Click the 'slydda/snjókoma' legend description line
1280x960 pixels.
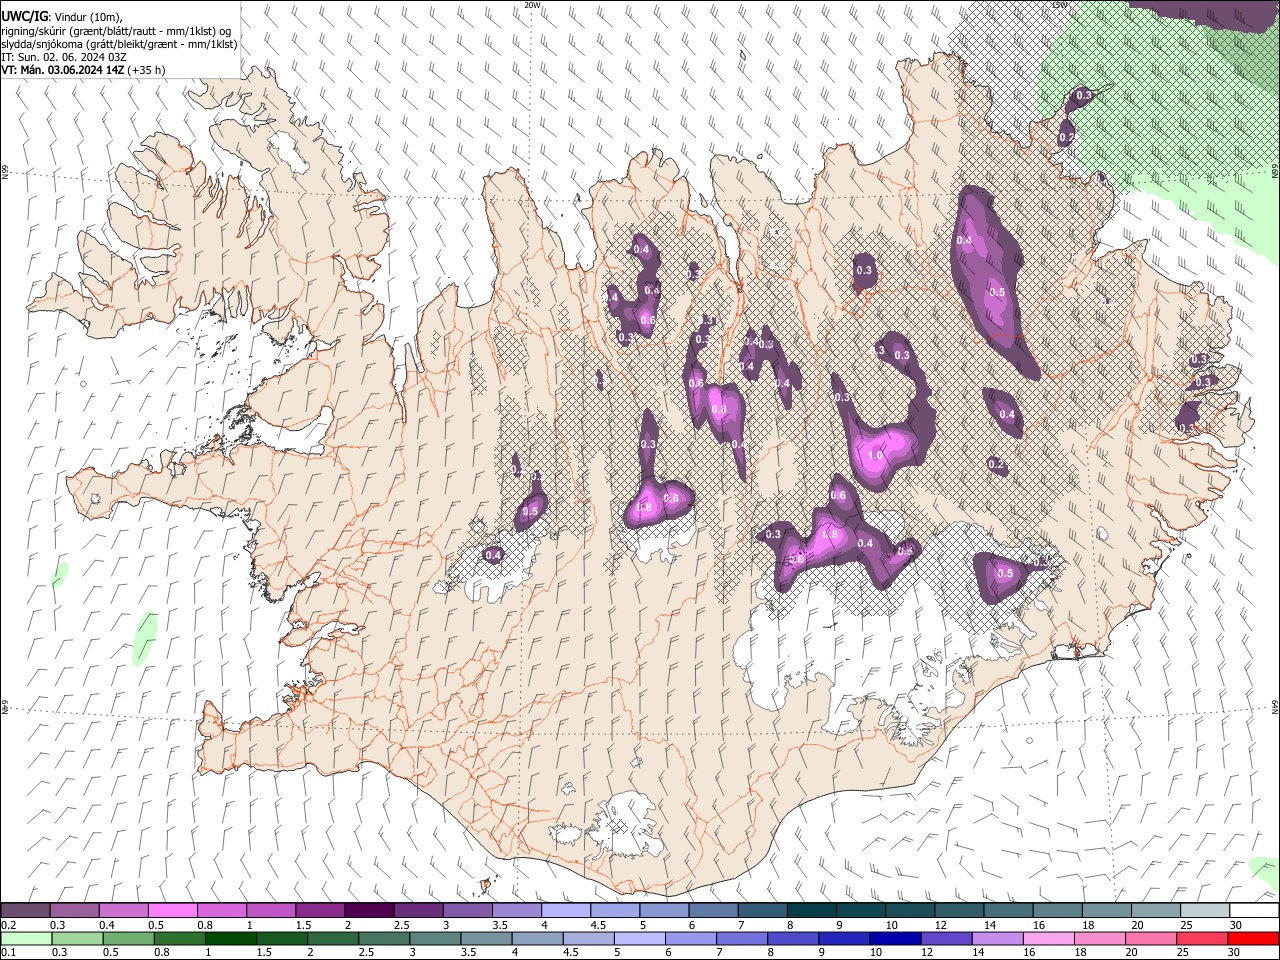point(119,44)
